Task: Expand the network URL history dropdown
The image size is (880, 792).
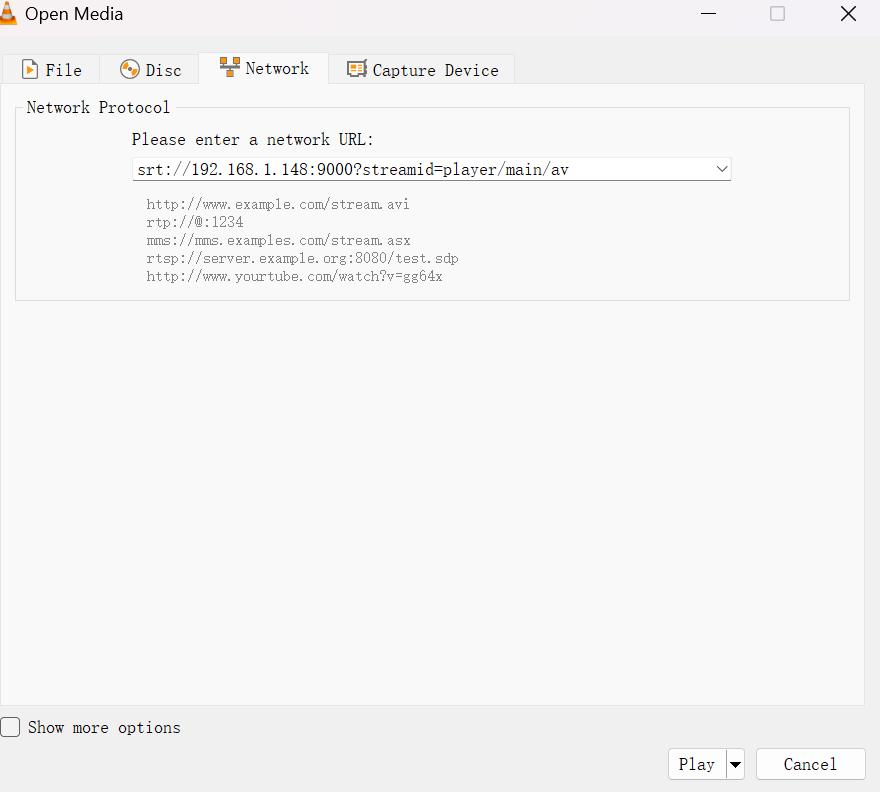Action: [x=722, y=170]
